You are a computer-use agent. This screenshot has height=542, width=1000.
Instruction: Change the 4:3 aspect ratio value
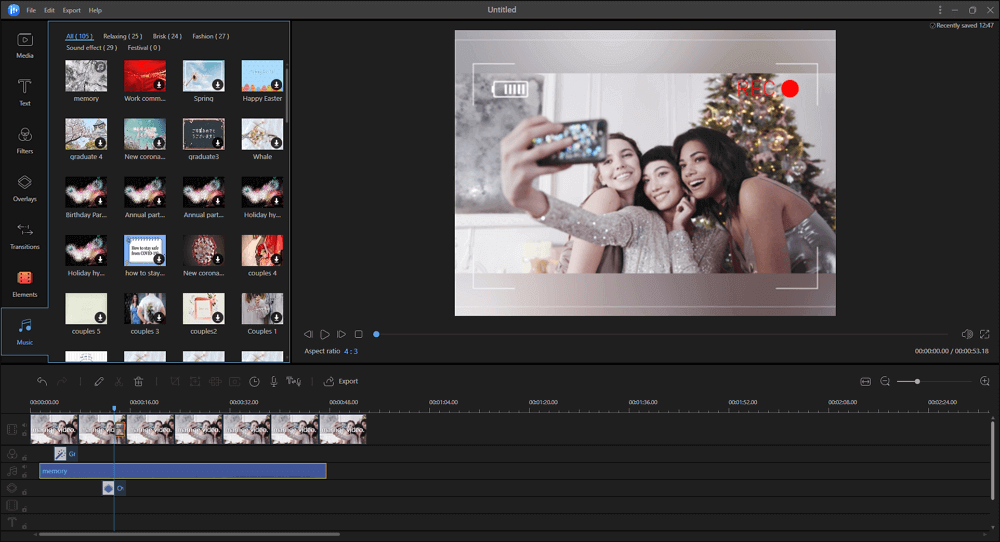coord(350,352)
